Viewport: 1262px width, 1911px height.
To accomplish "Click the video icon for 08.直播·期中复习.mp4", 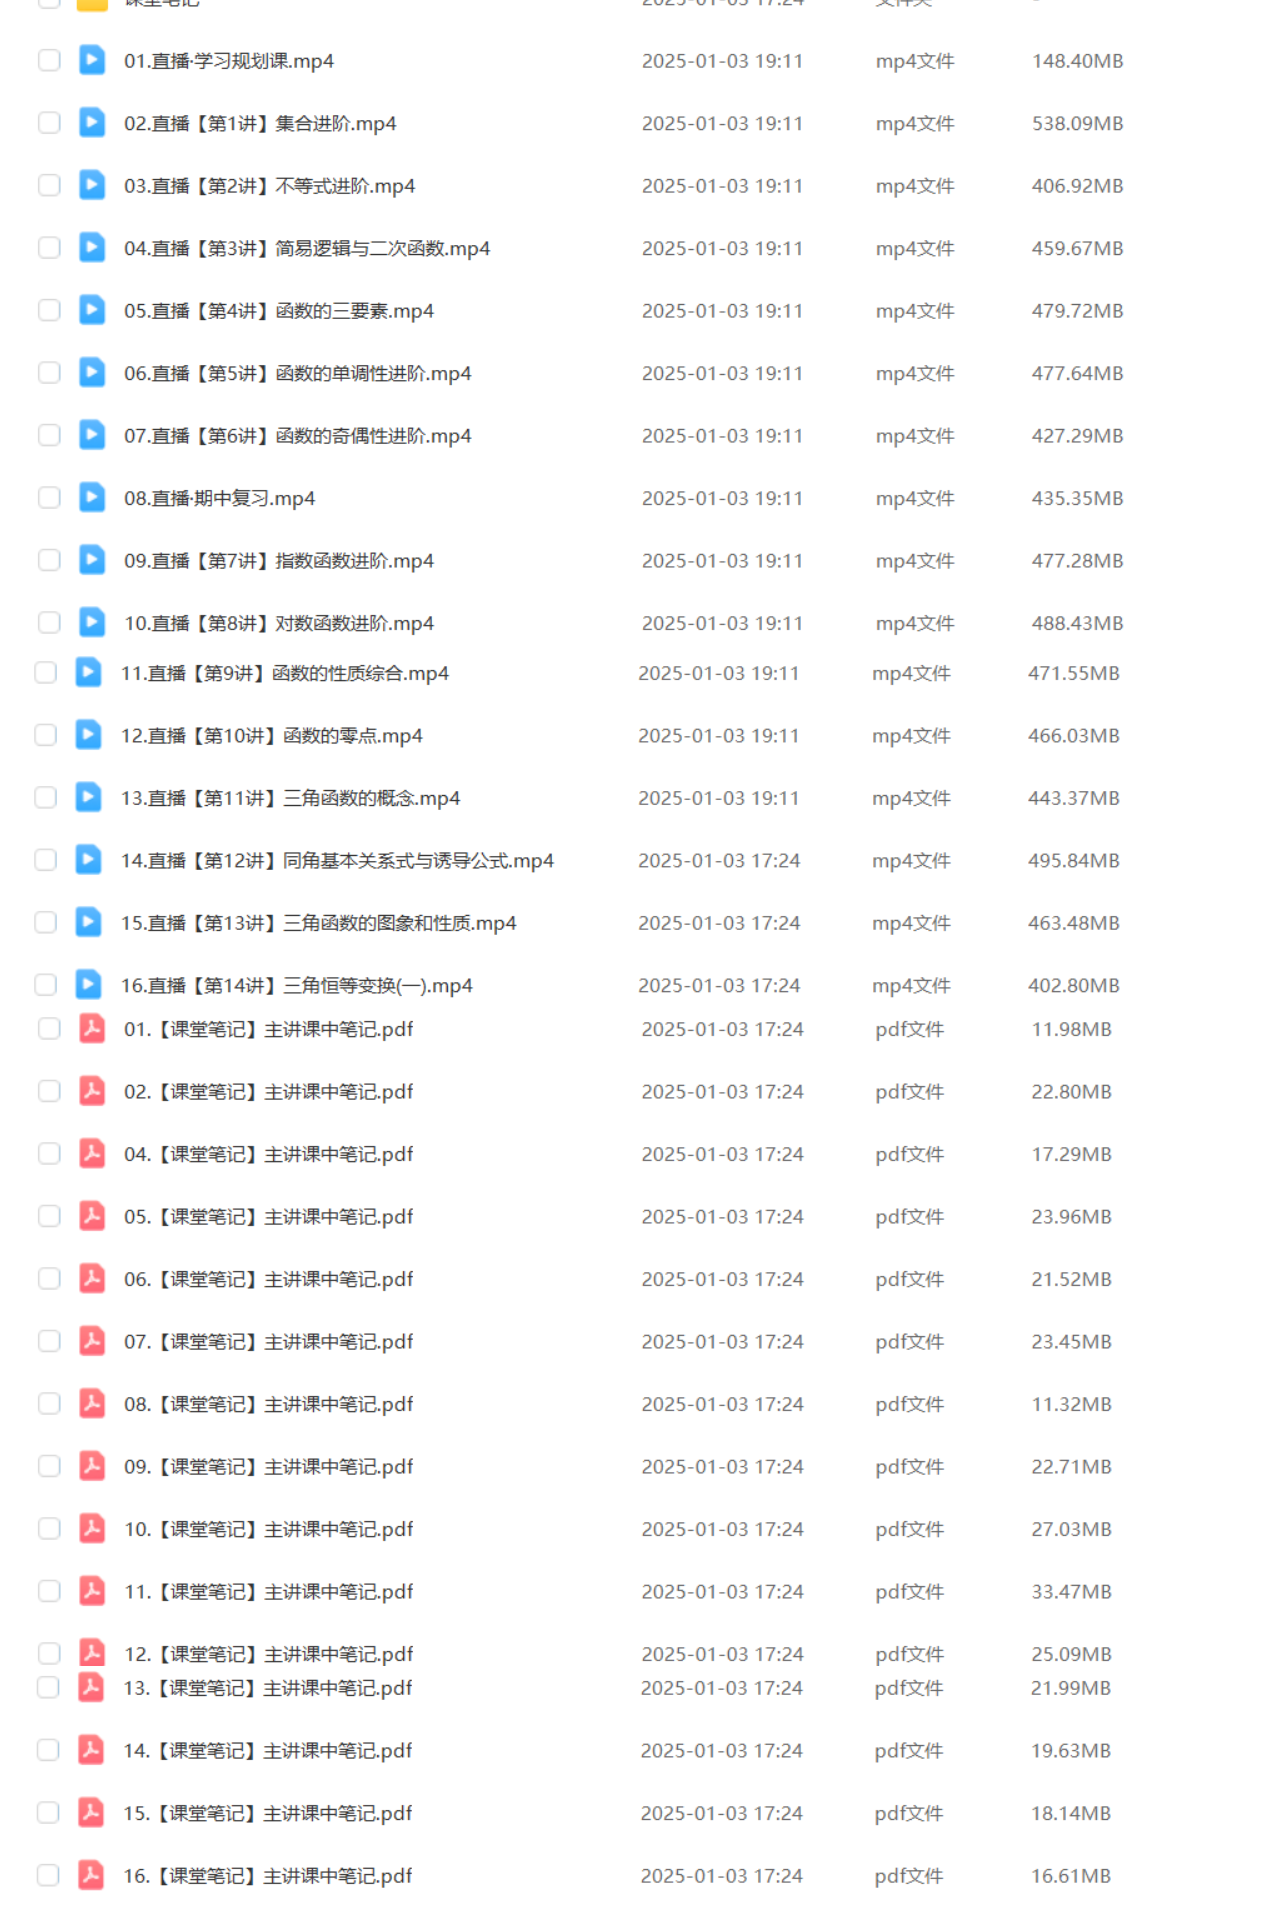I will click(x=92, y=497).
